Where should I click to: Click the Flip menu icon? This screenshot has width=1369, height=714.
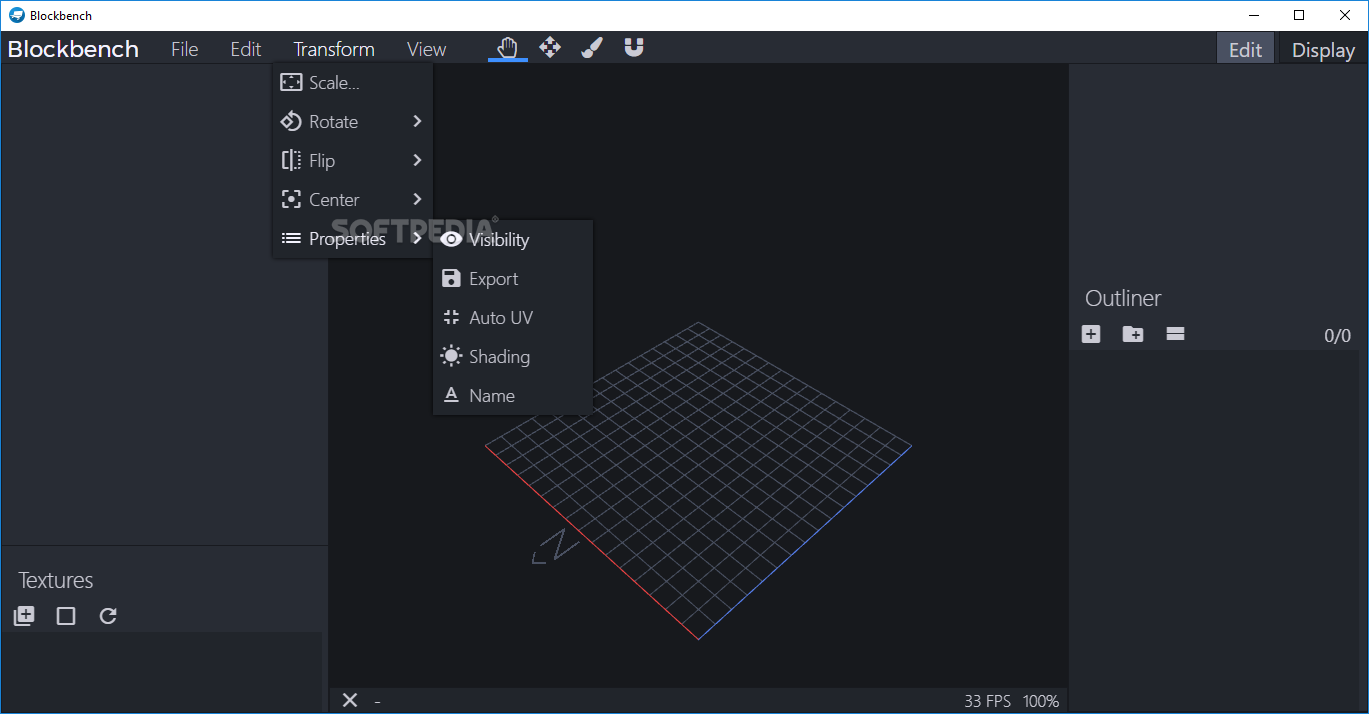pyautogui.click(x=291, y=160)
